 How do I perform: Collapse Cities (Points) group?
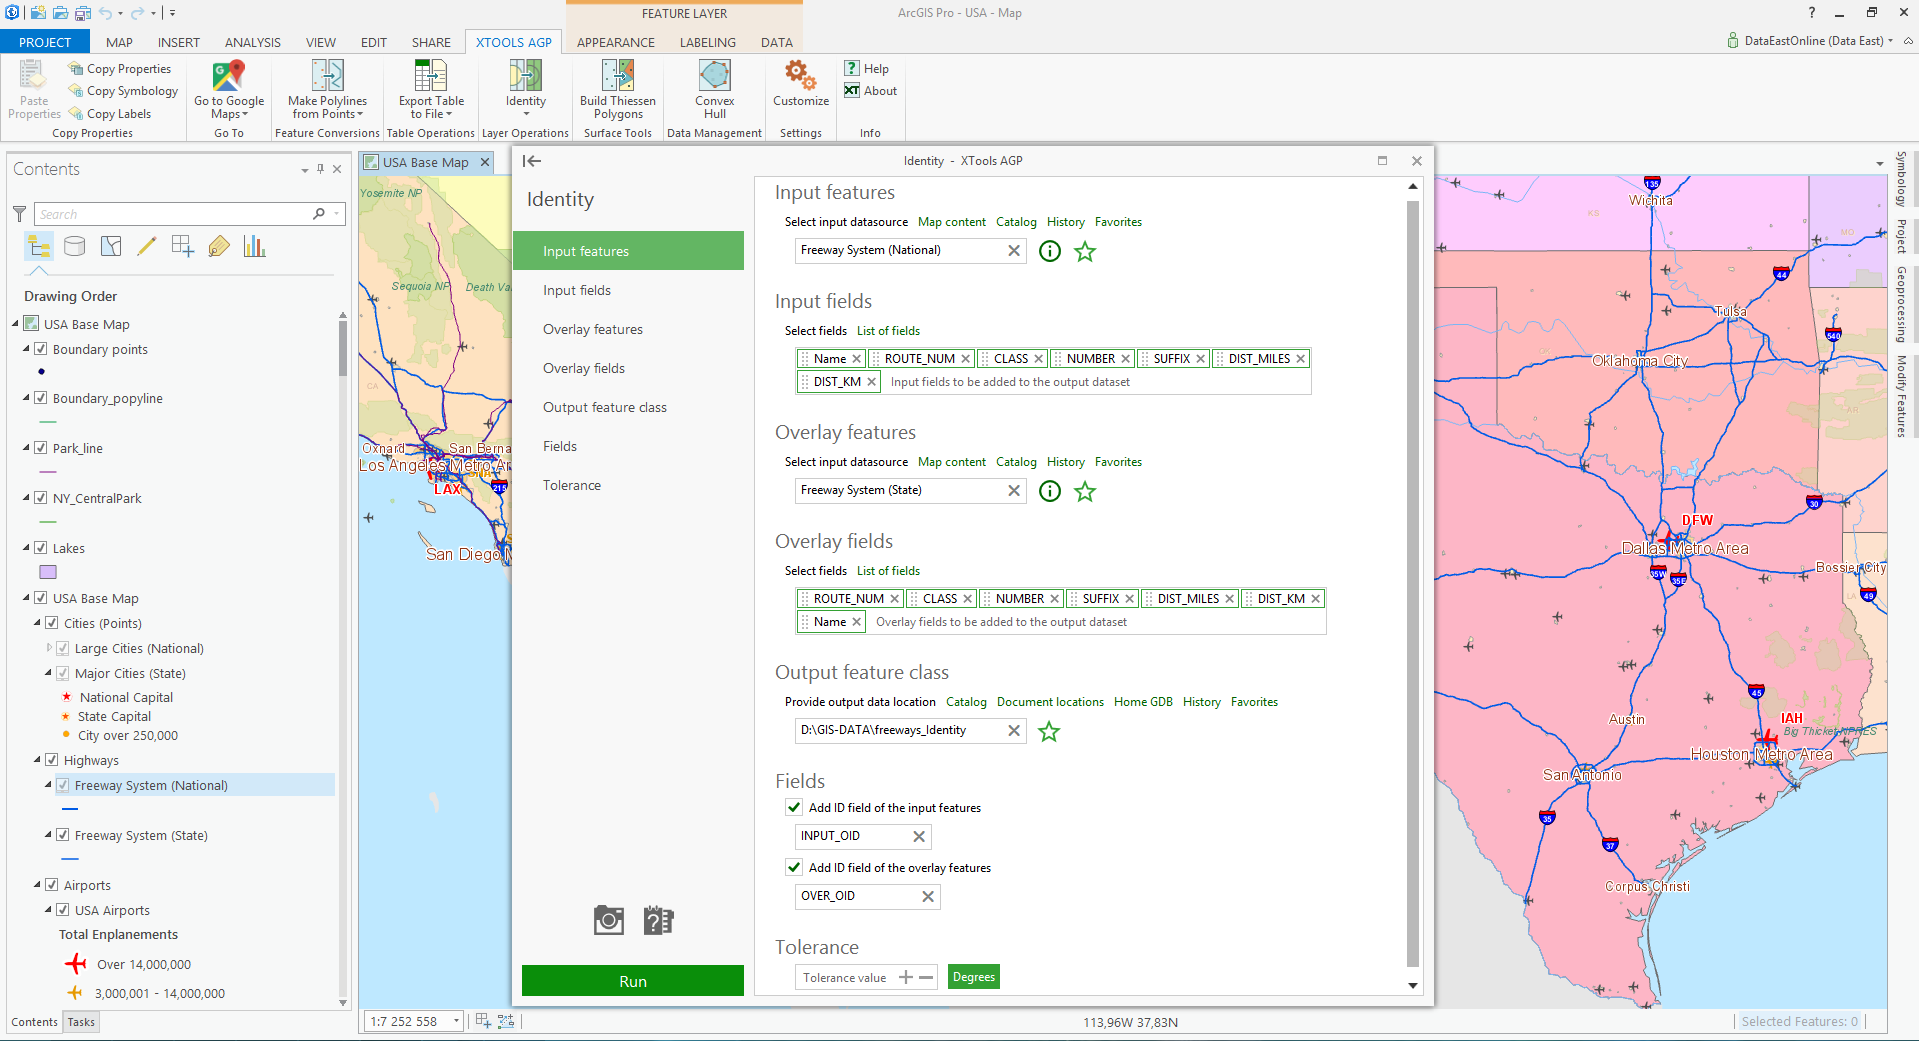(x=38, y=623)
